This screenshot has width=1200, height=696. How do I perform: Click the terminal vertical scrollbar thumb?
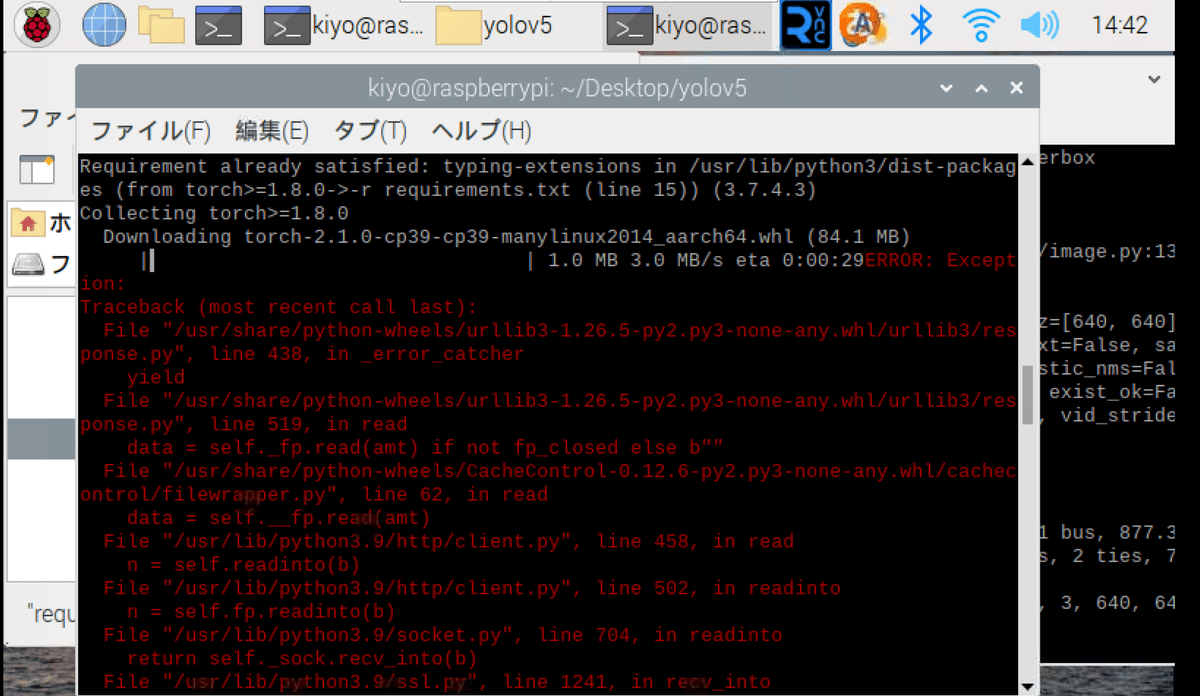[1028, 395]
